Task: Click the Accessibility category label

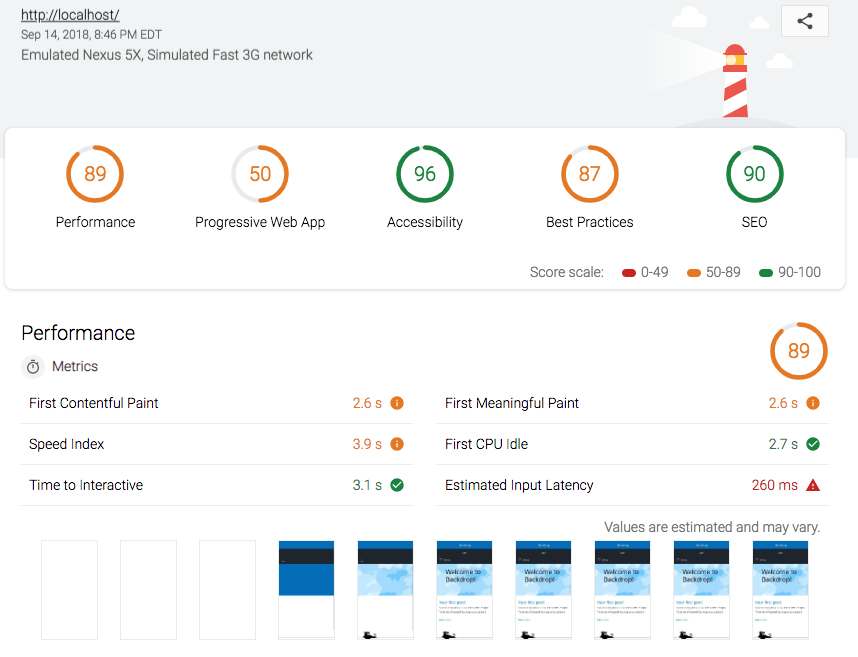Action: click(x=425, y=222)
